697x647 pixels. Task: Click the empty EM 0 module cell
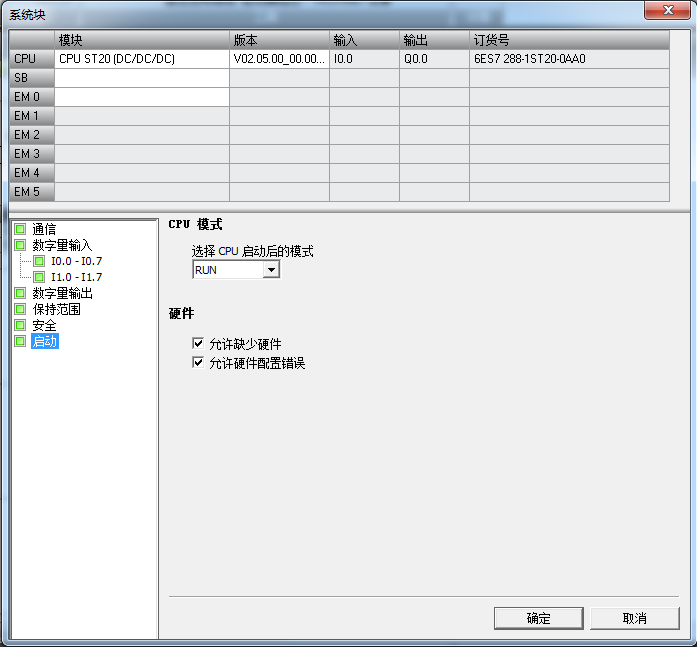pos(141,97)
